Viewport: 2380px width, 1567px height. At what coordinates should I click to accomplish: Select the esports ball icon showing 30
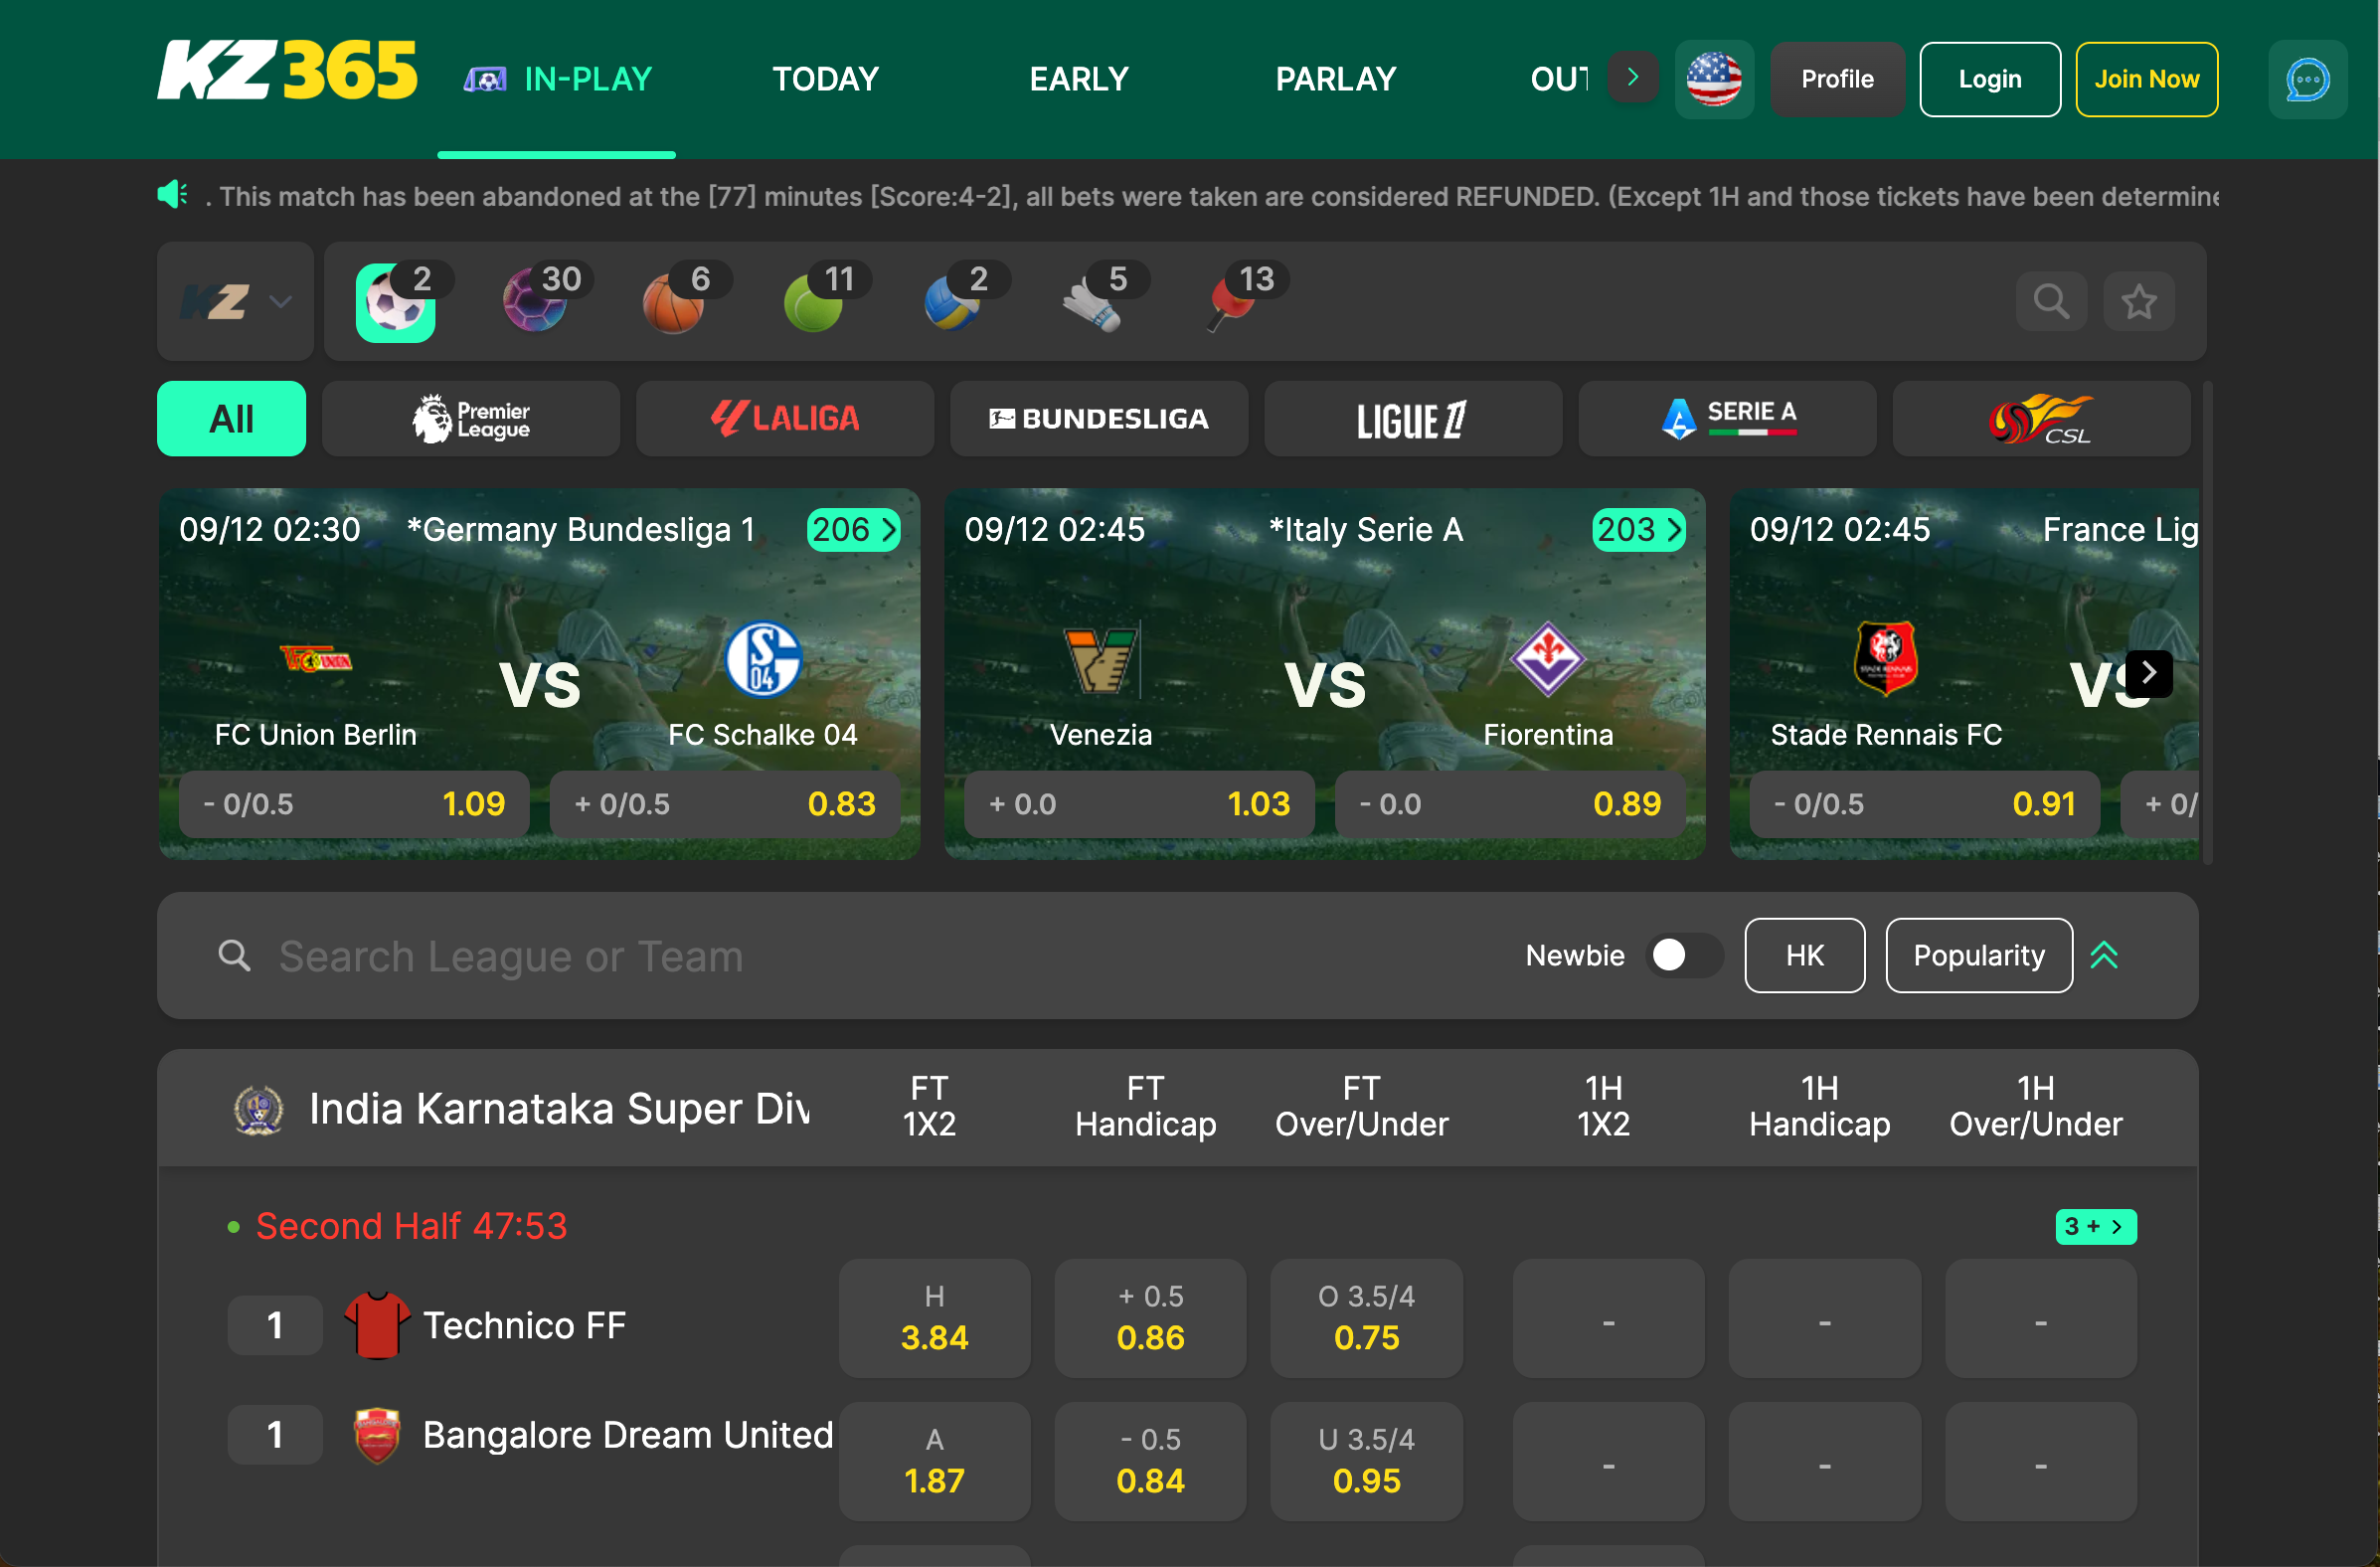pyautogui.click(x=535, y=301)
